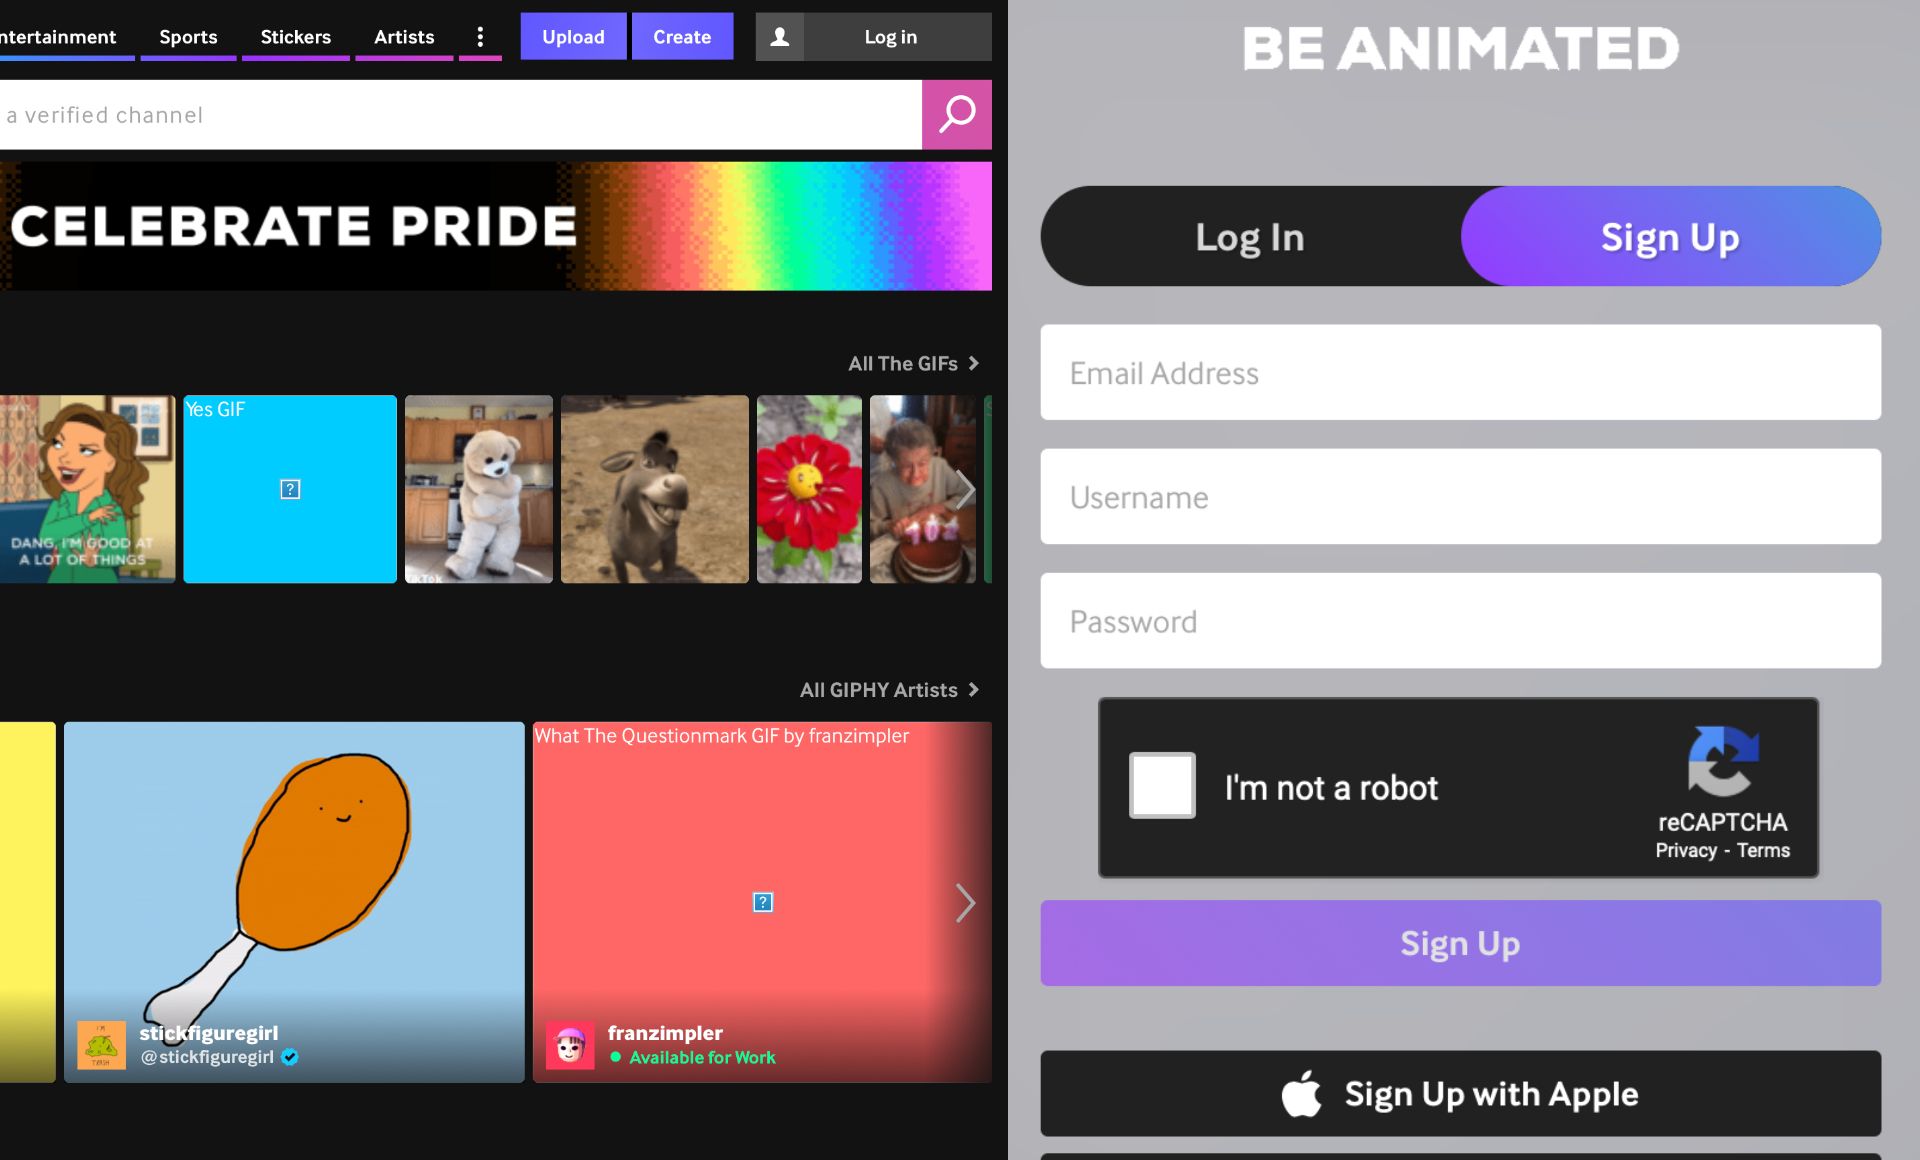The image size is (1920, 1160).
Task: Click stickfiguregirl's frog avatar icon
Action: point(101,1046)
